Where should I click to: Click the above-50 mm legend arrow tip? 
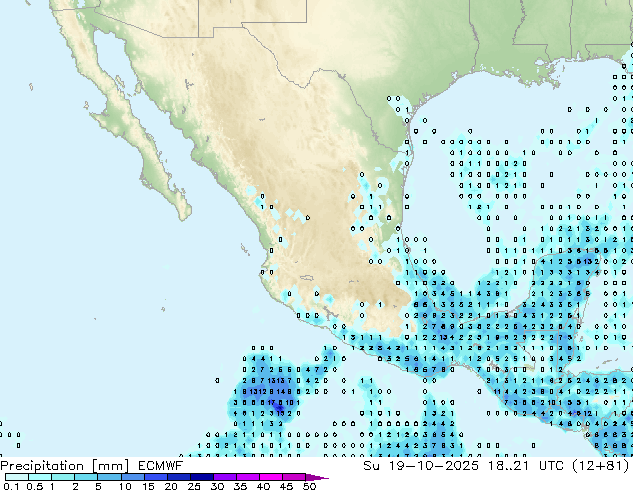317,478
